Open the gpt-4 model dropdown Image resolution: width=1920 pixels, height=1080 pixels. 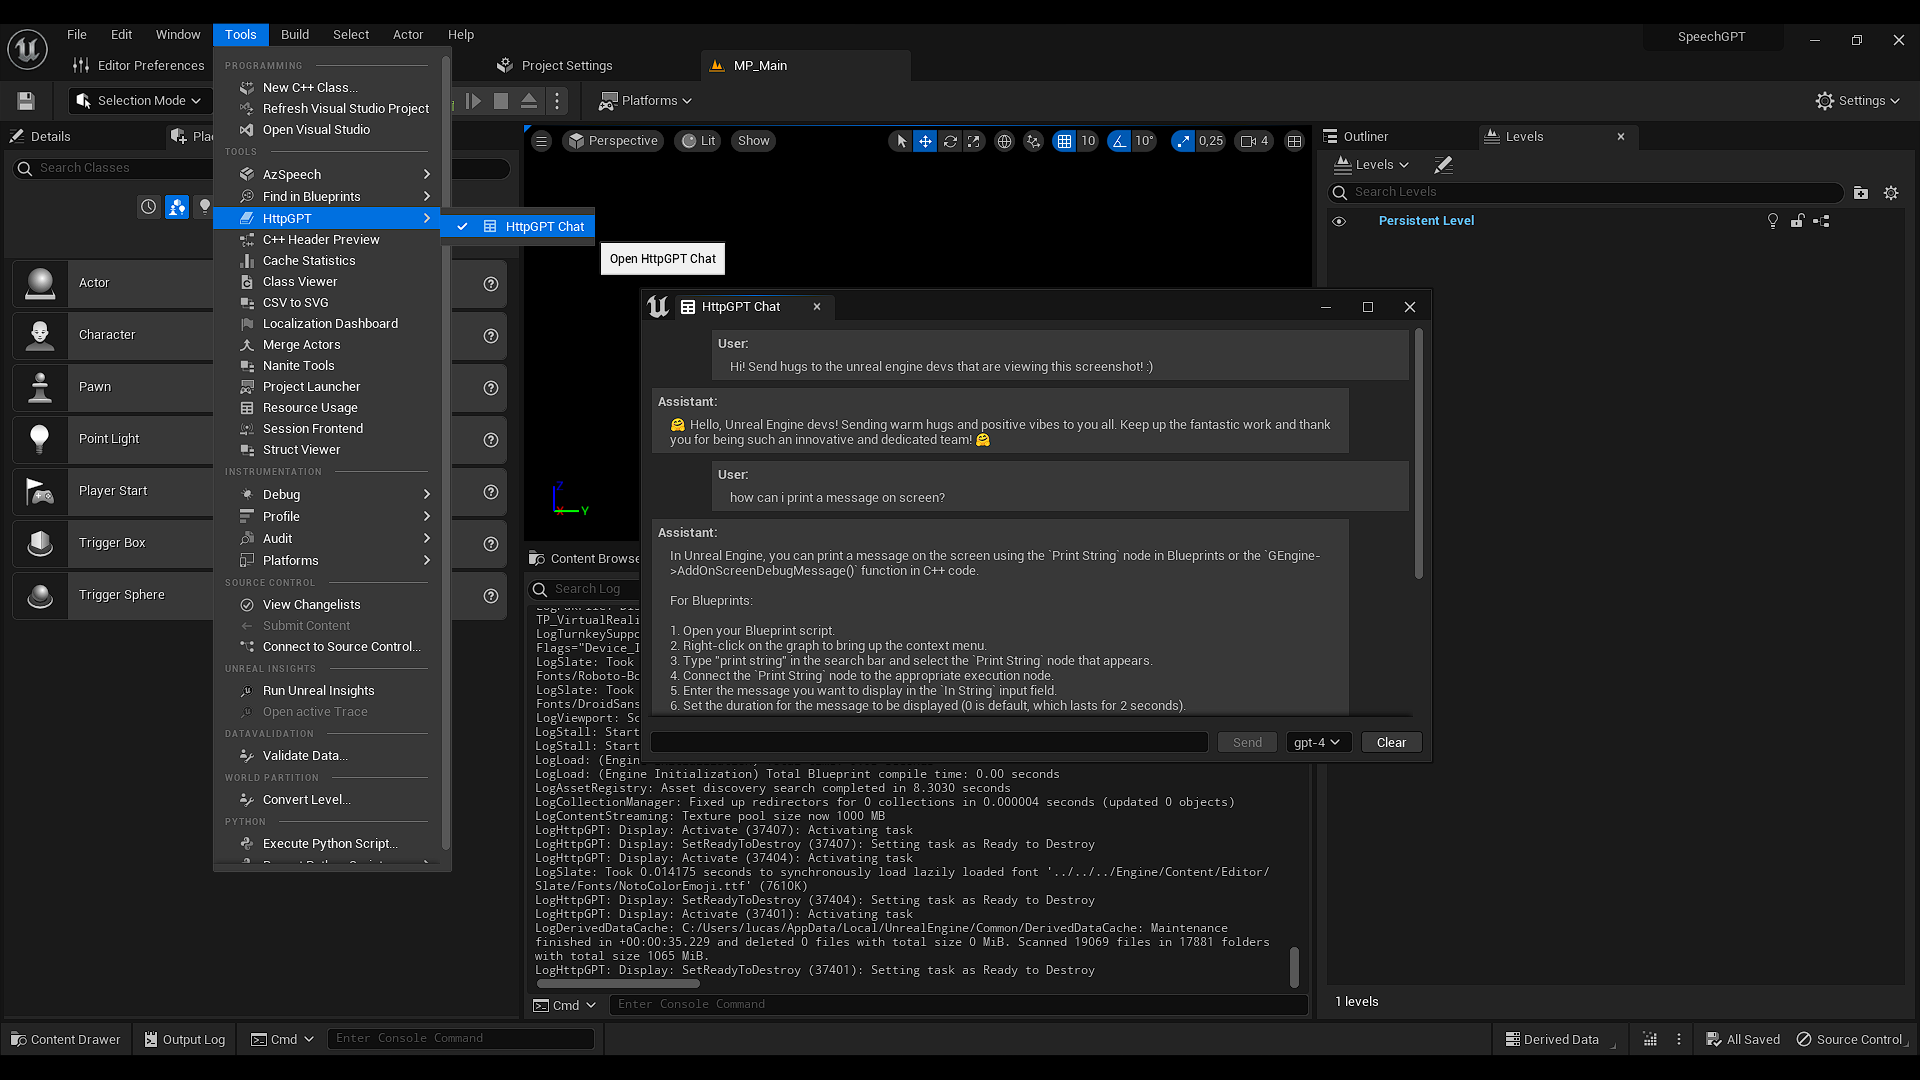tap(1317, 742)
